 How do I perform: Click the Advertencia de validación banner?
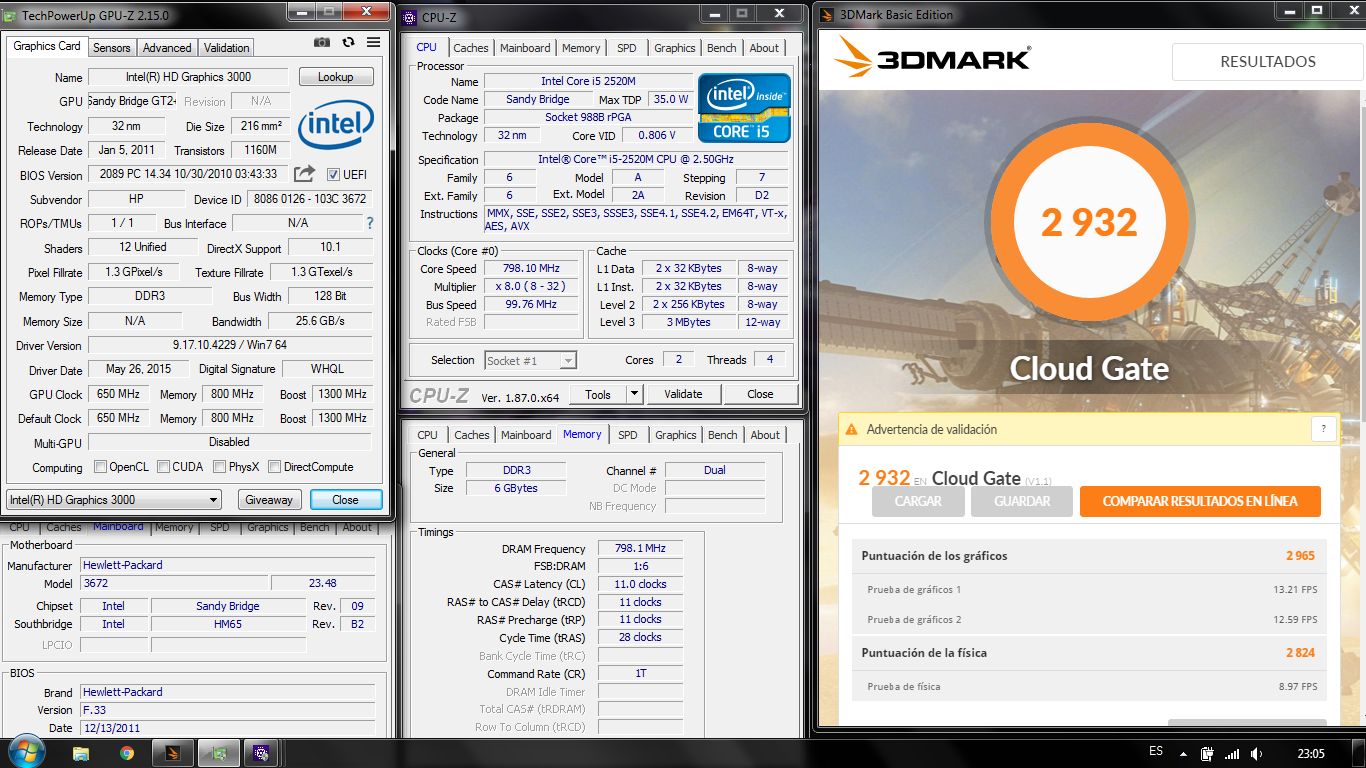pyautogui.click(x=1089, y=429)
